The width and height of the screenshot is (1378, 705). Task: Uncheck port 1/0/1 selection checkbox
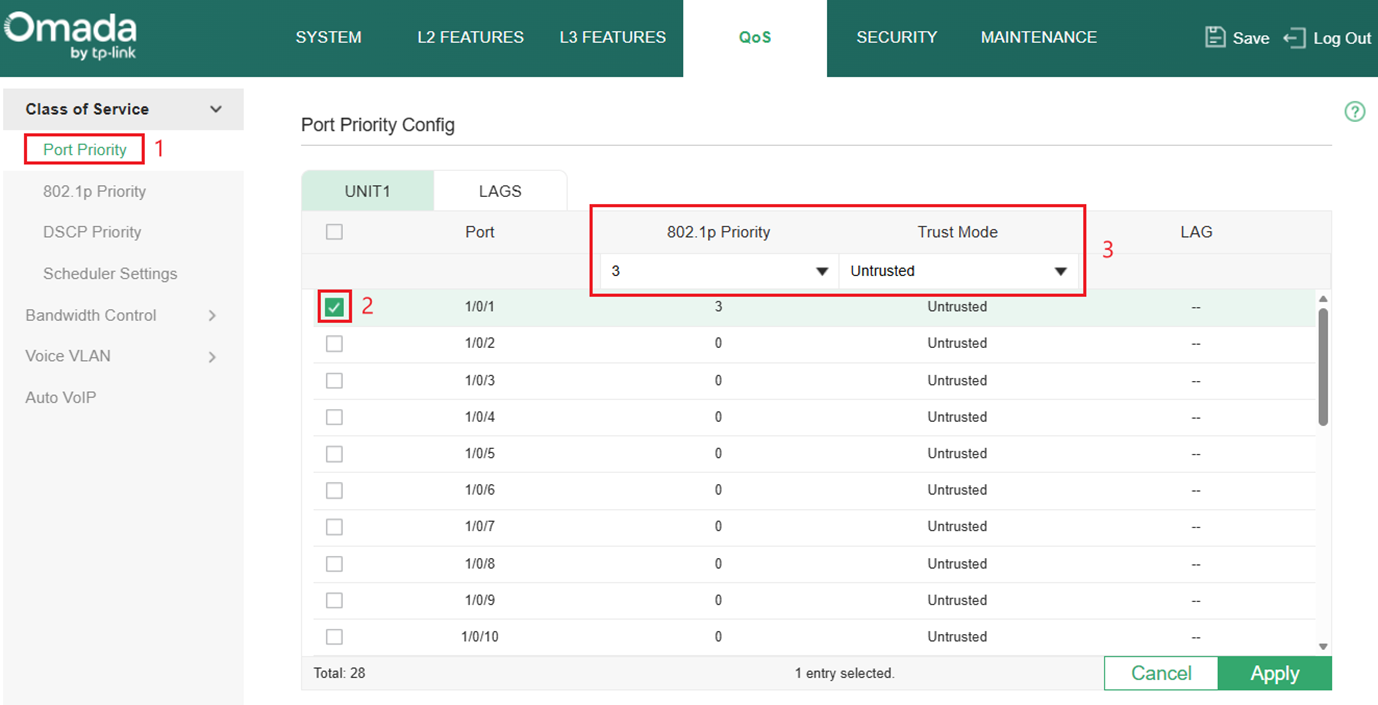pos(334,306)
